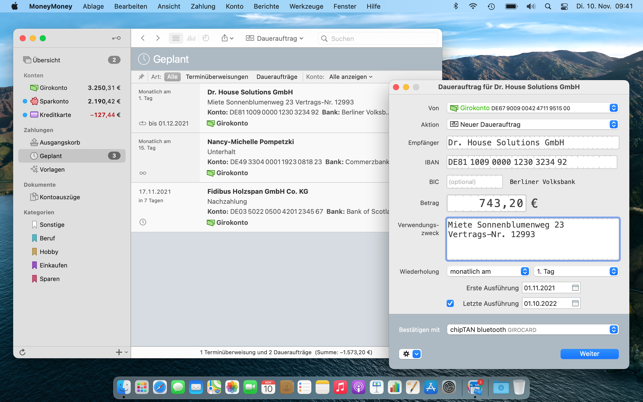Select the Alle filter
Image resolution: width=643 pixels, height=402 pixels.
tap(172, 77)
